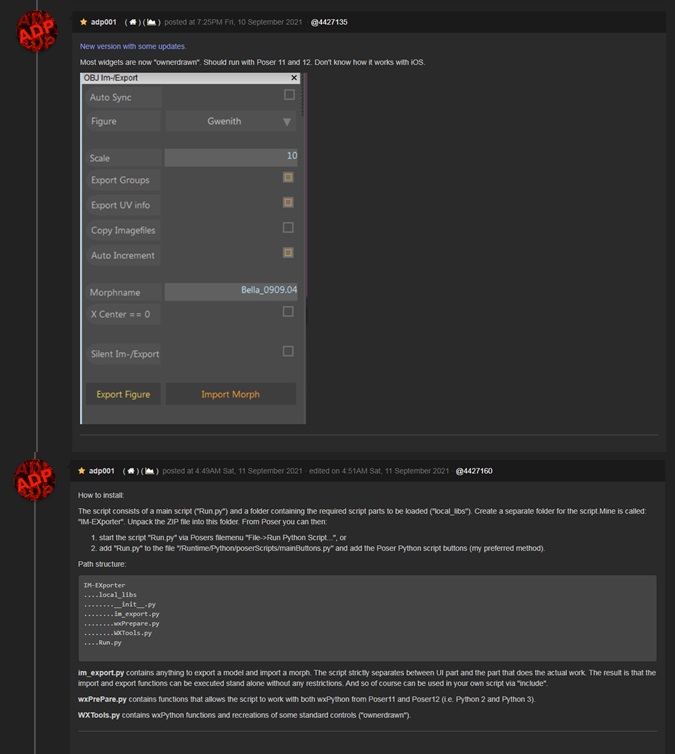
Task: Click the star icon beside adp001 in first post
Action: click(x=83, y=22)
